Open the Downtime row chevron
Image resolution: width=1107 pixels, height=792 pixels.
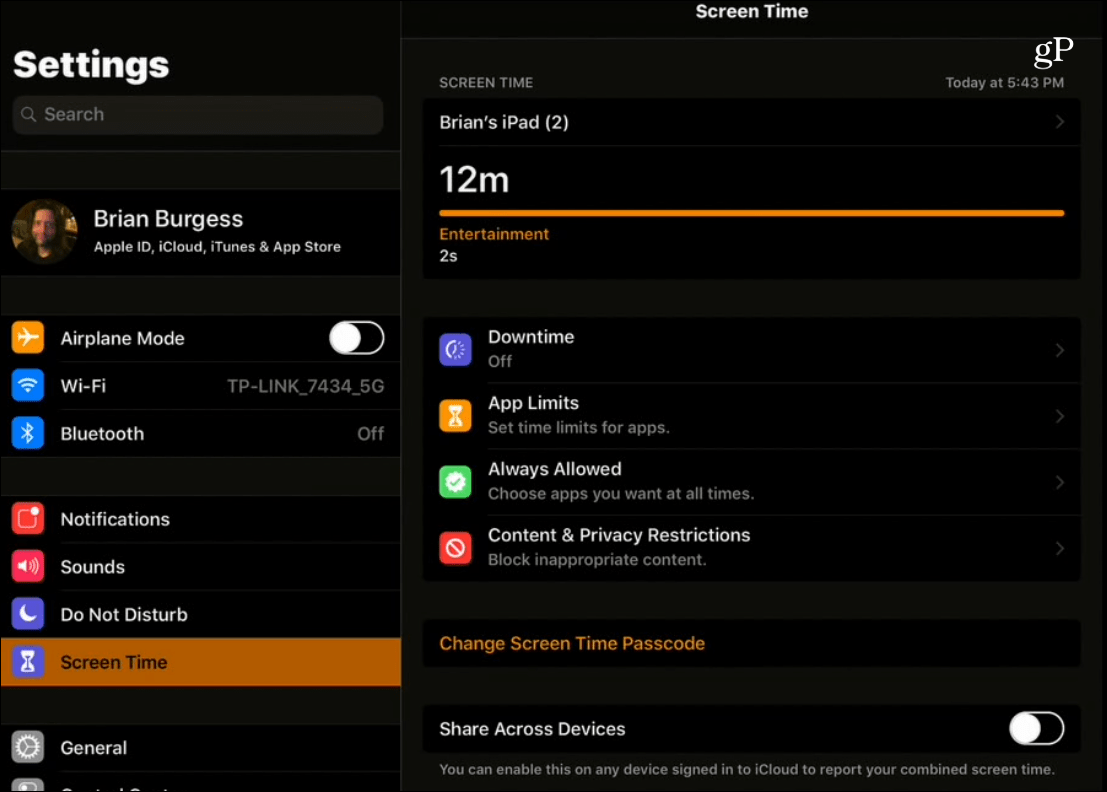pyautogui.click(x=1060, y=350)
